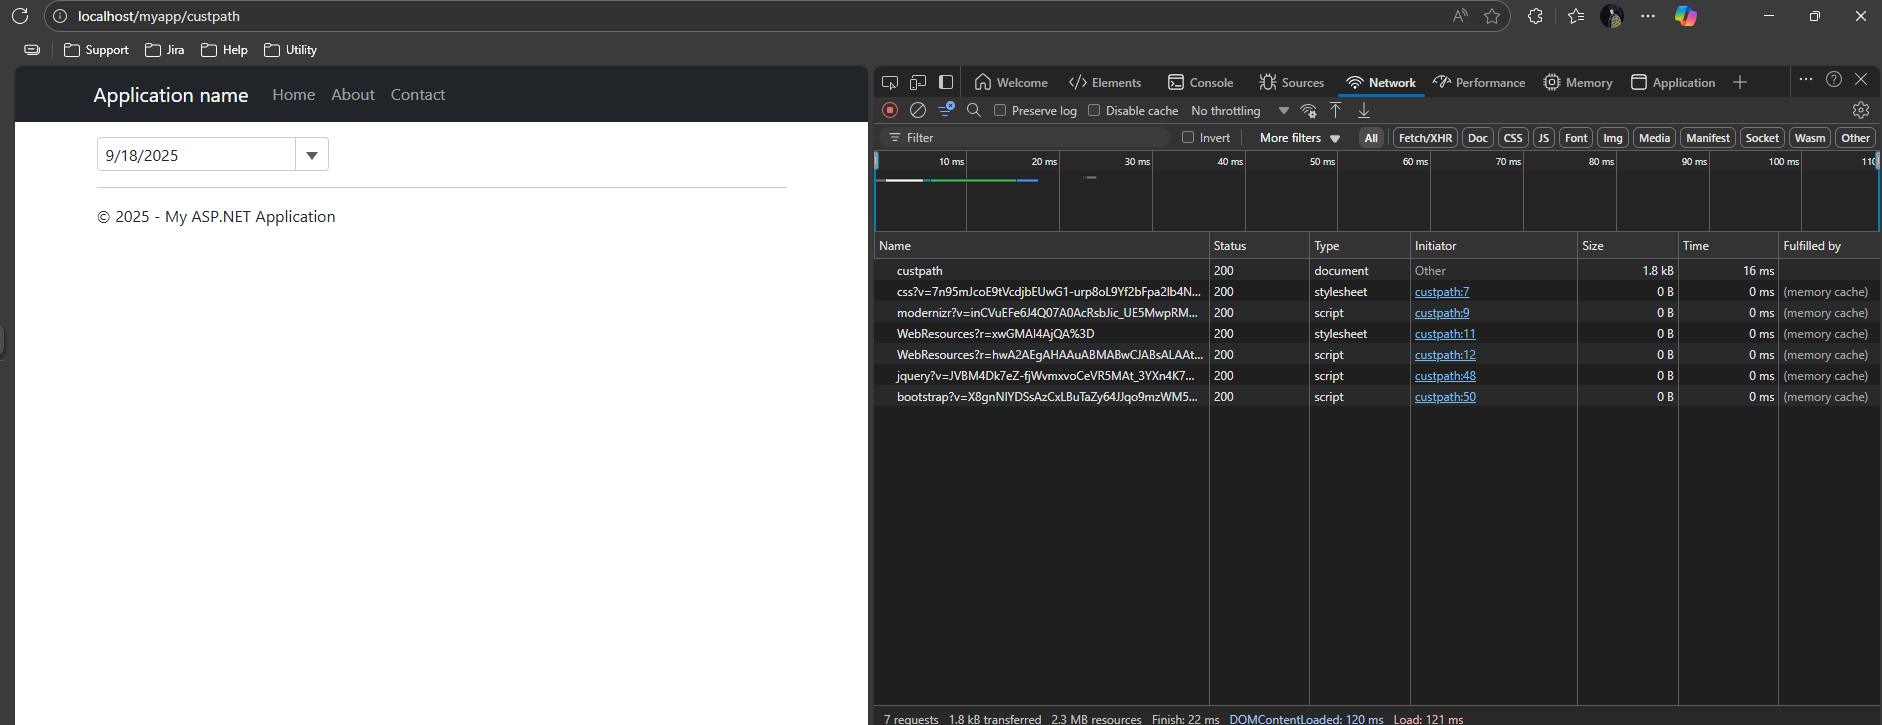Open the Favorites list icon
The height and width of the screenshot is (725, 1882).
(x=1576, y=16)
